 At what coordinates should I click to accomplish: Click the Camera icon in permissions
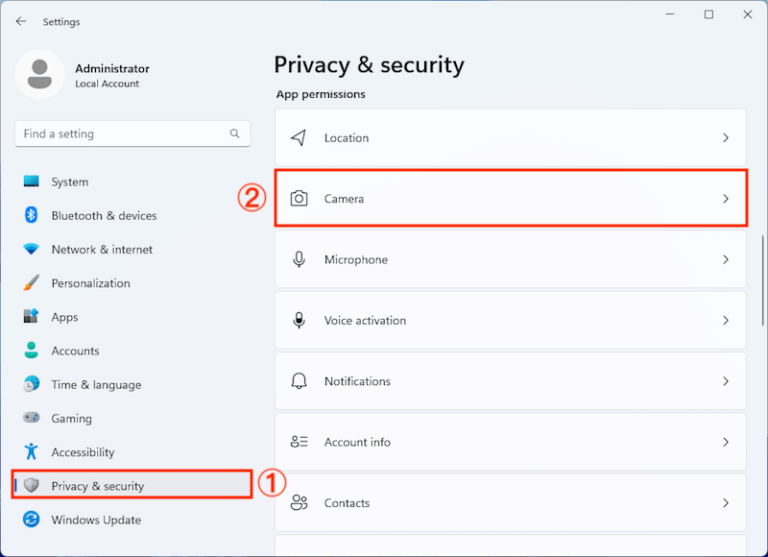(299, 199)
